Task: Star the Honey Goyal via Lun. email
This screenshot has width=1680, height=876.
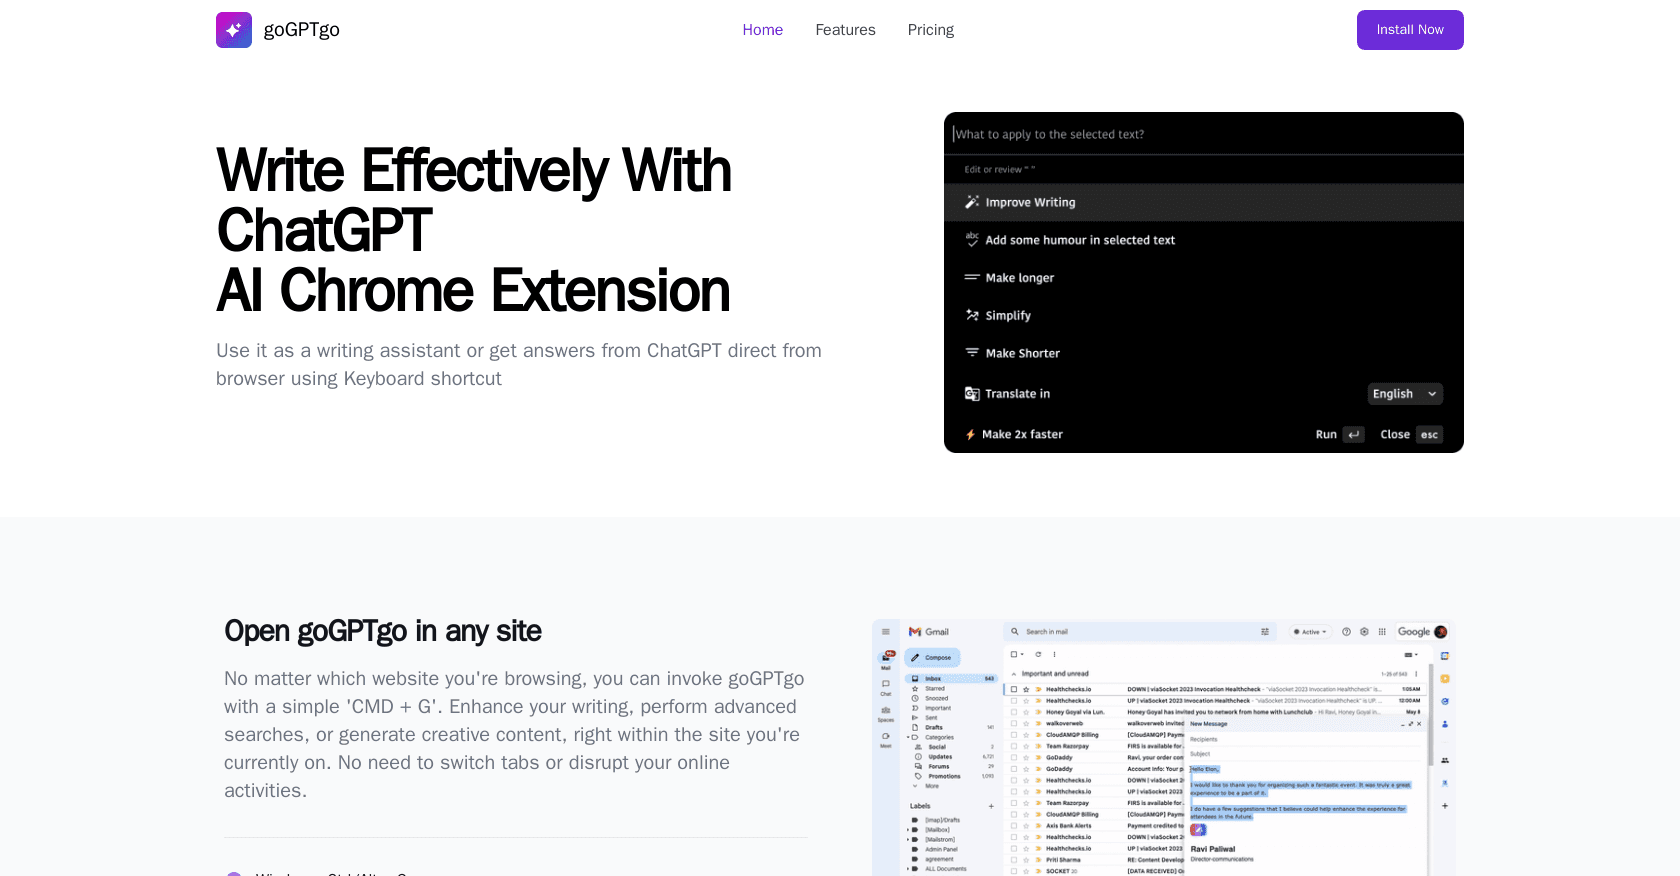Action: 1026,712
